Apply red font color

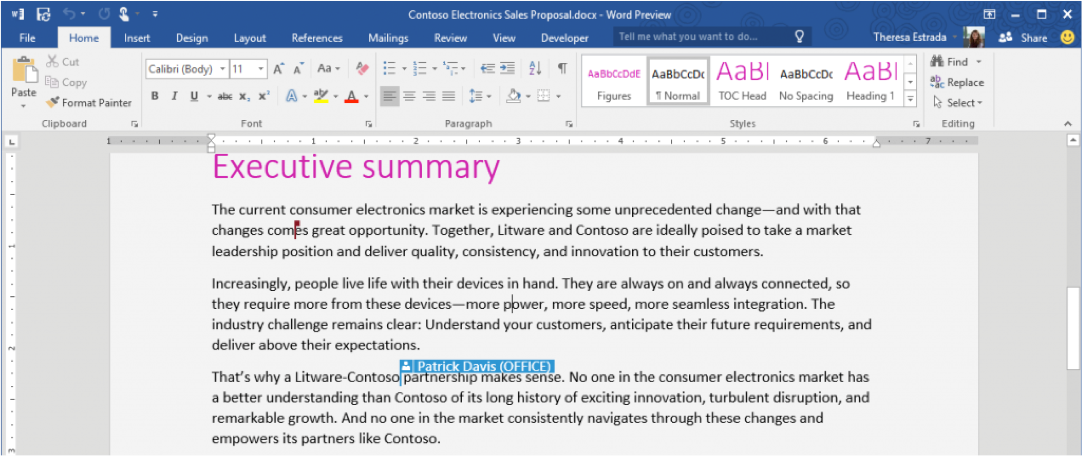pos(351,97)
